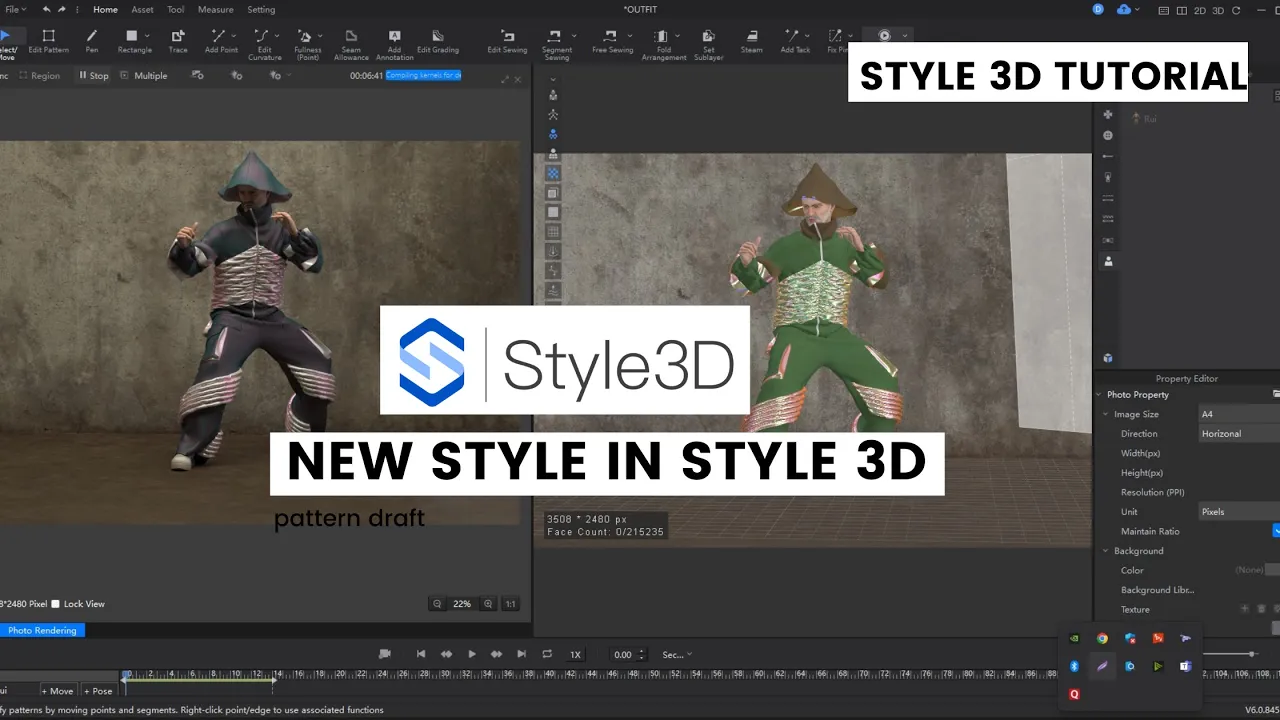This screenshot has height=720, width=1280.
Task: Select the Seam Allowance tool
Action: tap(351, 45)
